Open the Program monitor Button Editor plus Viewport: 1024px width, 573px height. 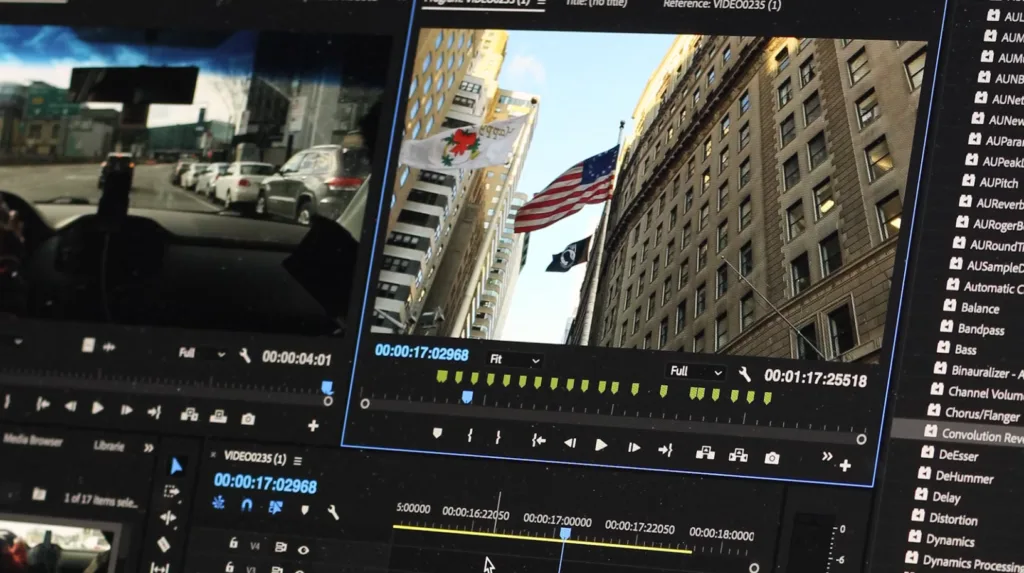coord(845,465)
